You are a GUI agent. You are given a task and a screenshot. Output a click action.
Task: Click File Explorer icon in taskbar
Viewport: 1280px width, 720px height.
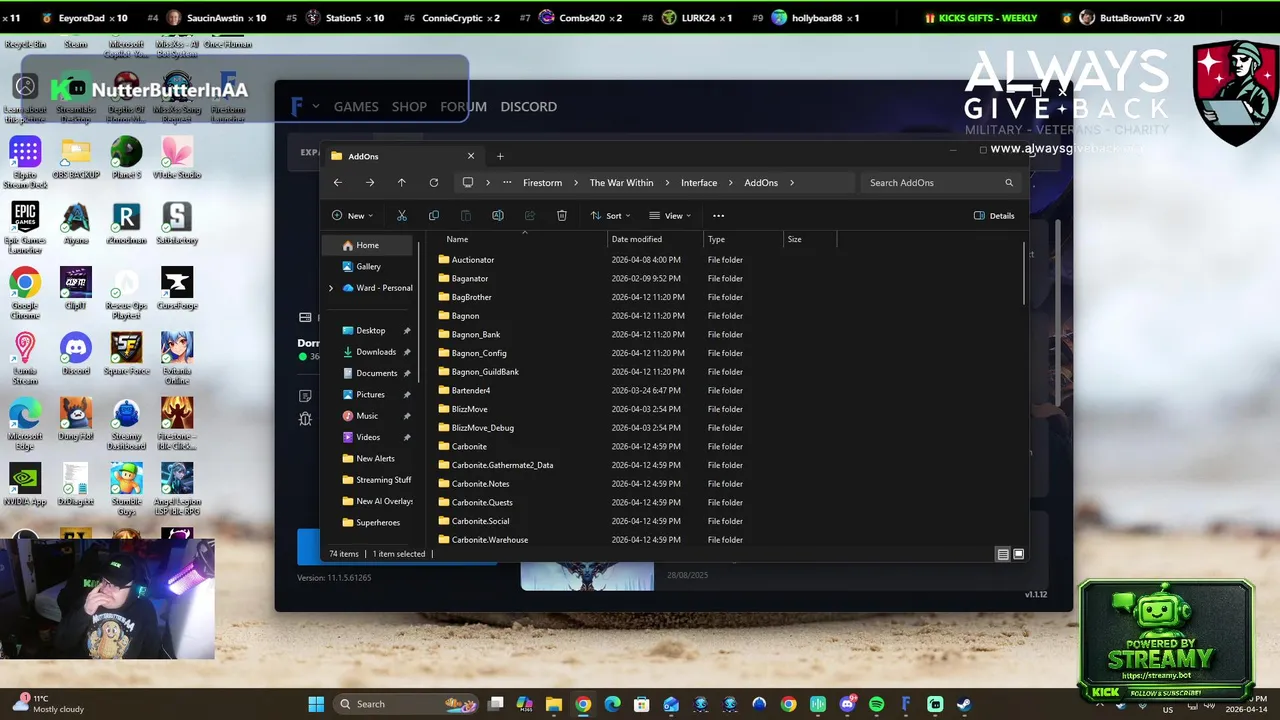click(x=554, y=704)
